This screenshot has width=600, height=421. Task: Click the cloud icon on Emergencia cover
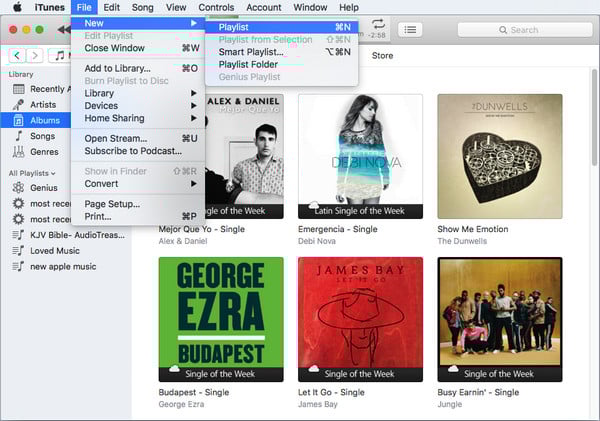(x=314, y=205)
